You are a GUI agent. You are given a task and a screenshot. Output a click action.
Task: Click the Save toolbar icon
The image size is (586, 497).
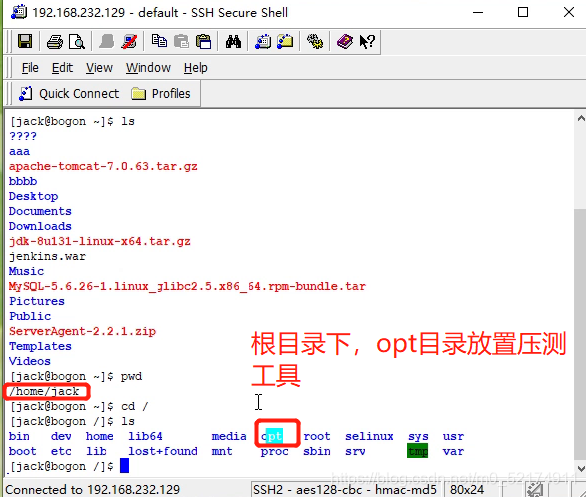point(25,41)
